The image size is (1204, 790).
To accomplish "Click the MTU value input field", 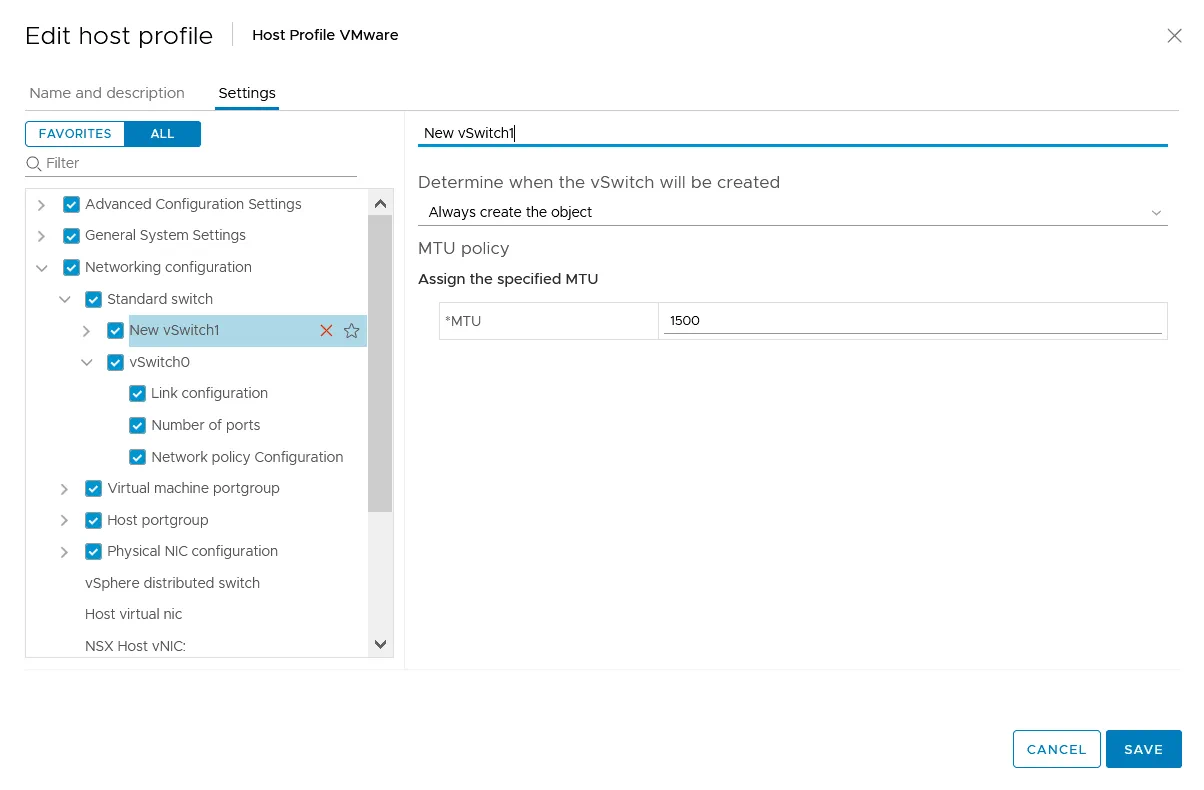I will pyautogui.click(x=912, y=321).
